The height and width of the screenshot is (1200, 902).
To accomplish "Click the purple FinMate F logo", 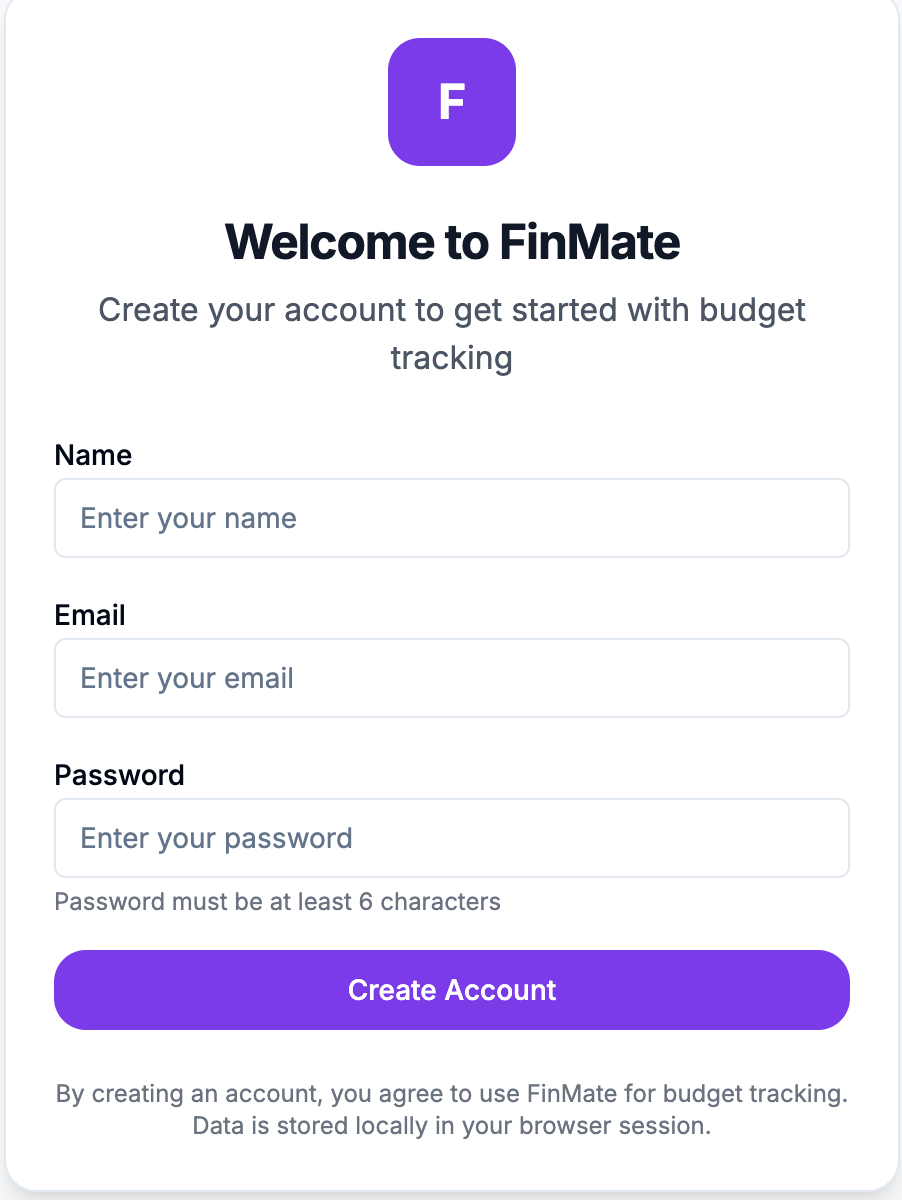I will (x=452, y=102).
